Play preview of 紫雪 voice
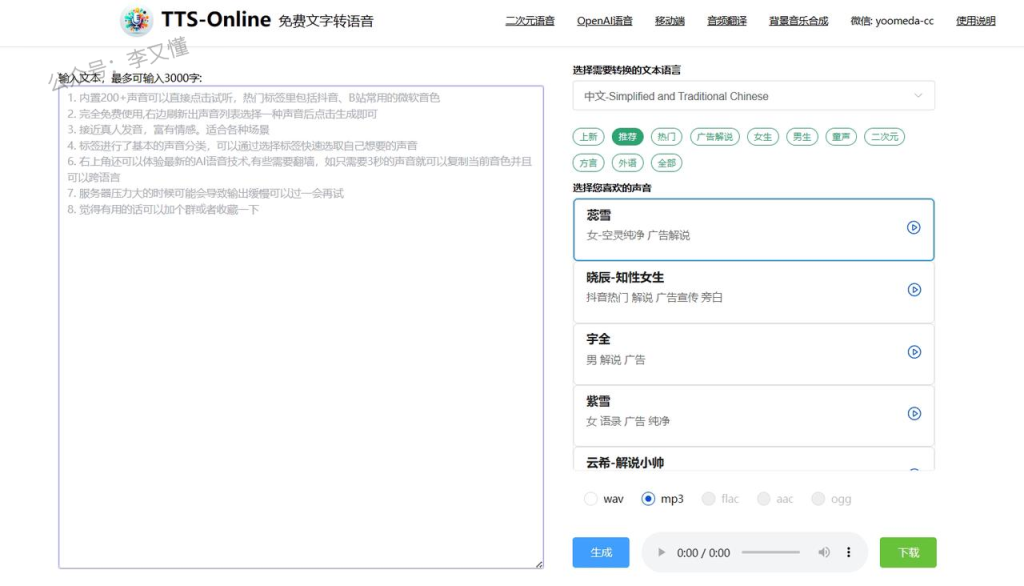 coord(913,414)
